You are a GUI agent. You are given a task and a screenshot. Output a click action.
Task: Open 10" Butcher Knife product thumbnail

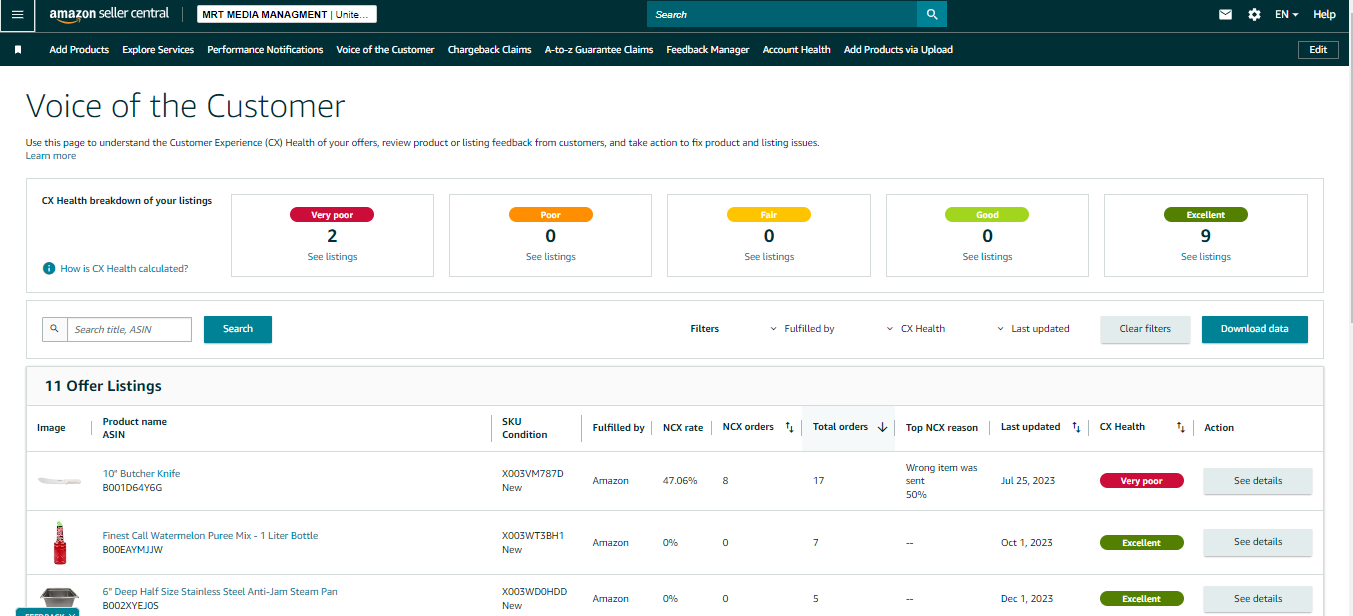(x=59, y=481)
